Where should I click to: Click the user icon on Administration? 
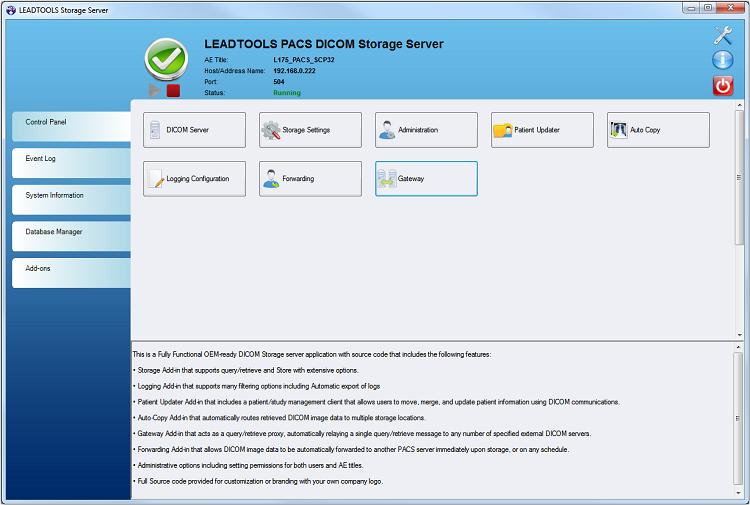coord(387,130)
